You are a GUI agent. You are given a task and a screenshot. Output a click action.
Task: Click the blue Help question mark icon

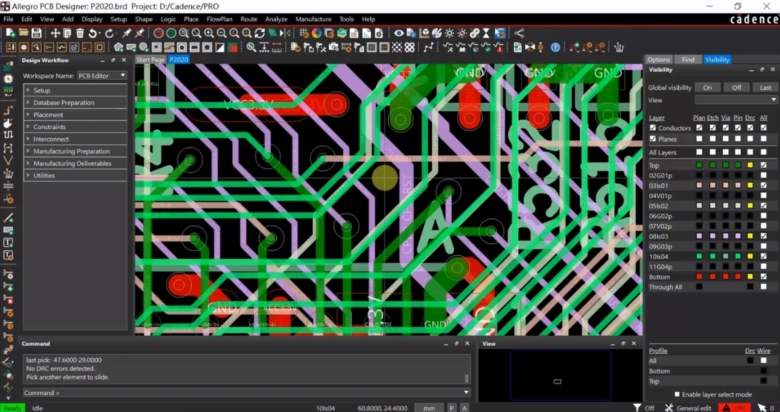tap(556, 47)
